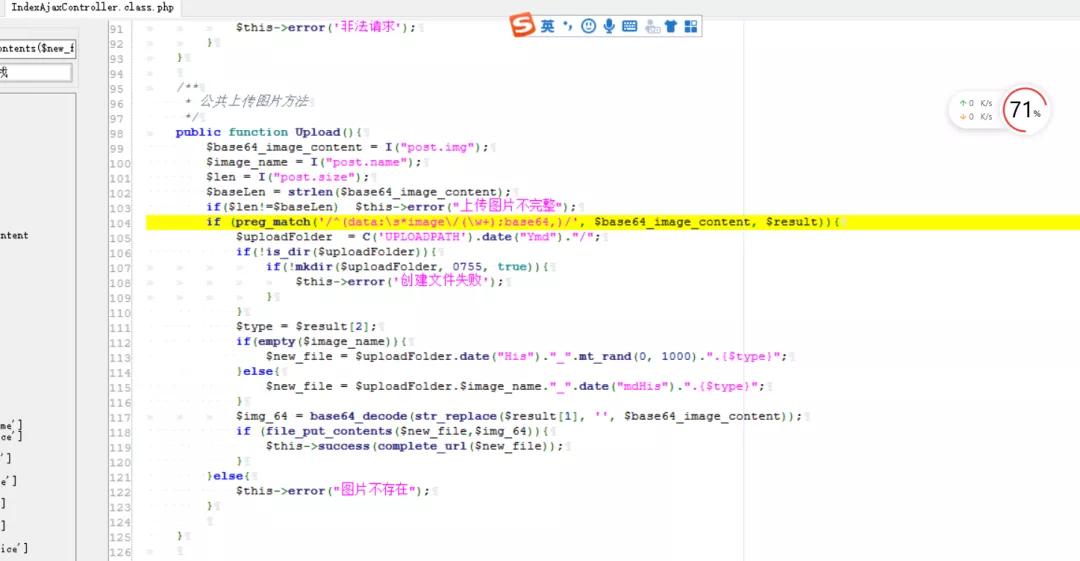Image resolution: width=1080 pixels, height=561 pixels.
Task: Click is_dir call on line 106
Action: (x=289, y=252)
